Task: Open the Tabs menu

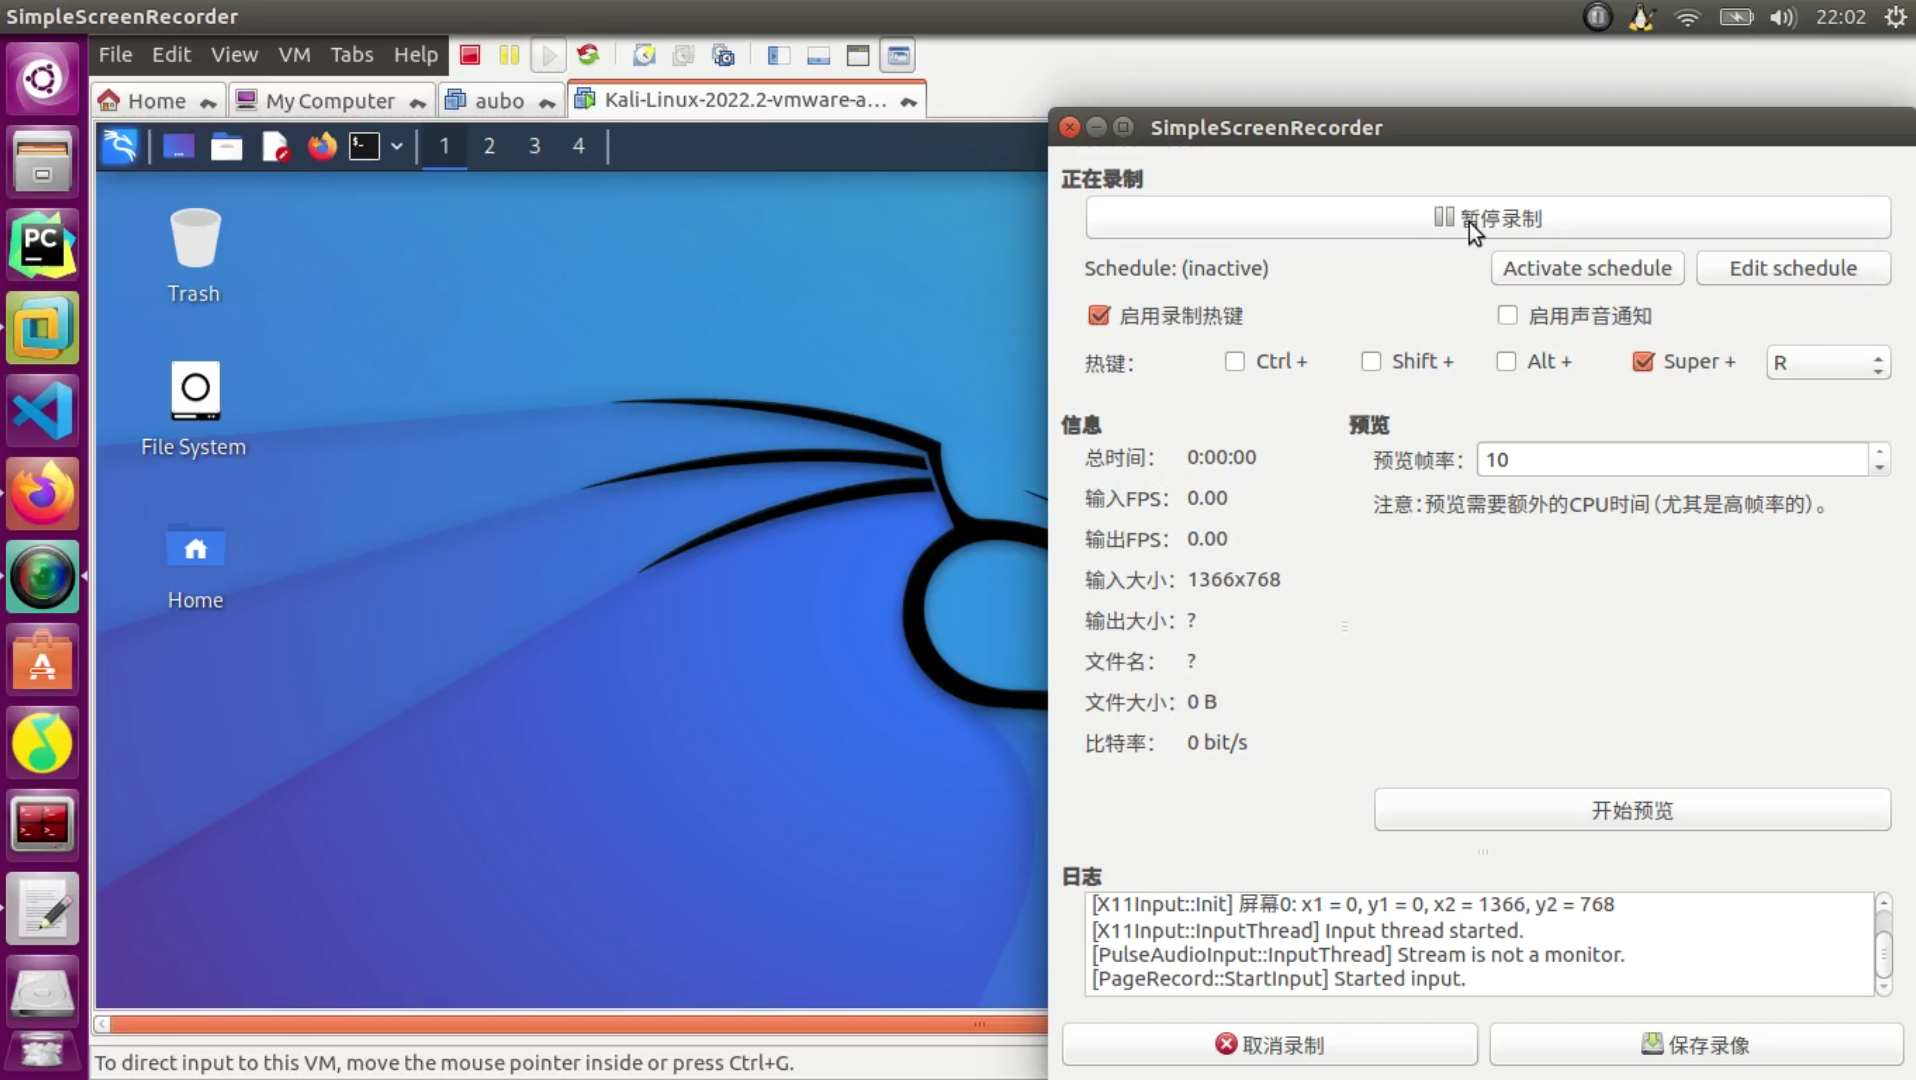Action: tap(352, 55)
